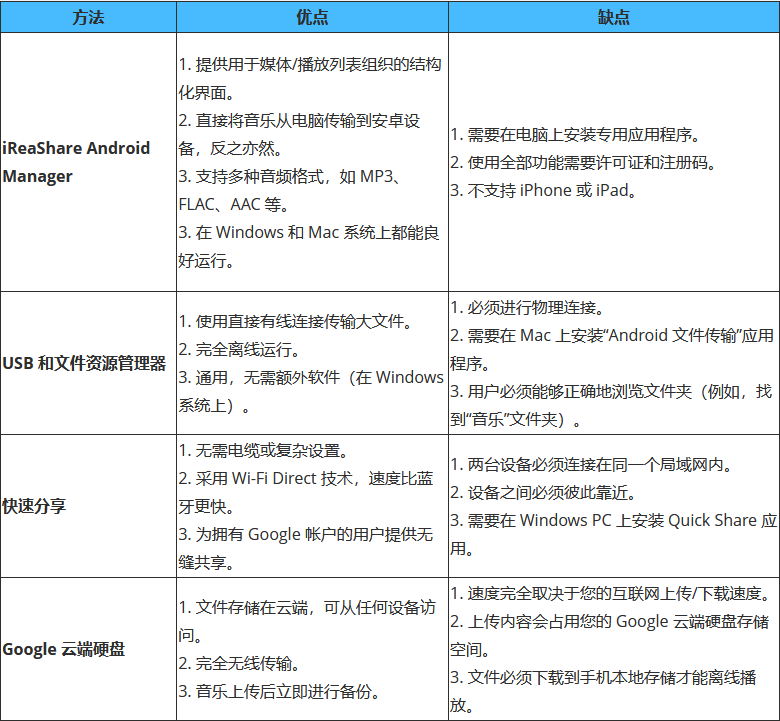Select the 快速分享 row label
The image size is (780, 721).
[34, 506]
